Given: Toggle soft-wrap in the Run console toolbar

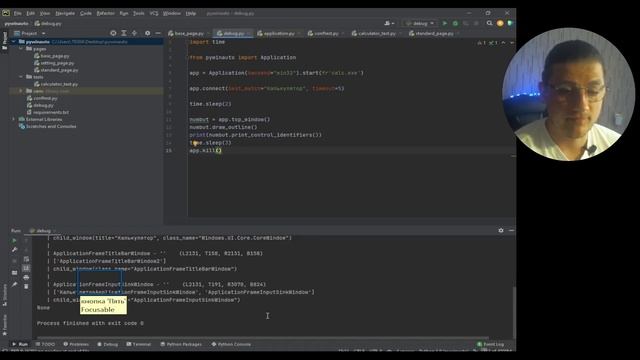Looking at the screenshot, I should pyautogui.click(x=26, y=259).
